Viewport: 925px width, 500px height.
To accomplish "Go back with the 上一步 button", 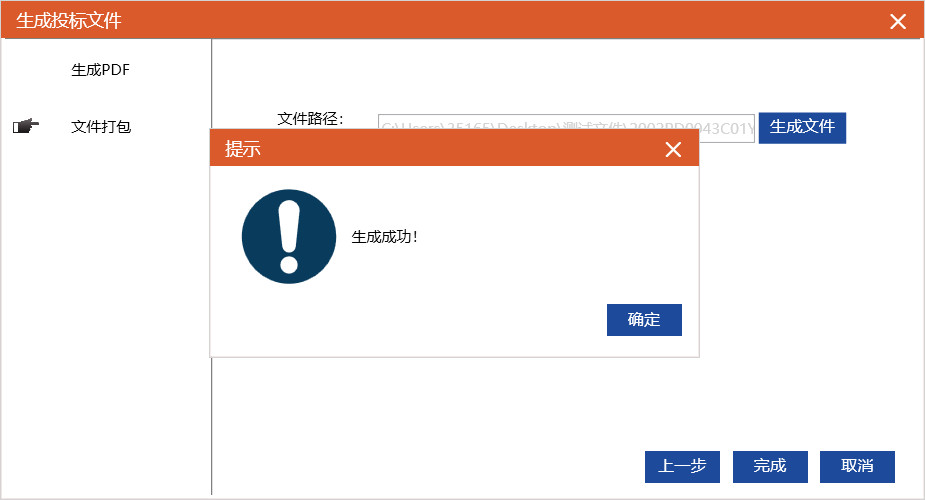I will [x=682, y=466].
